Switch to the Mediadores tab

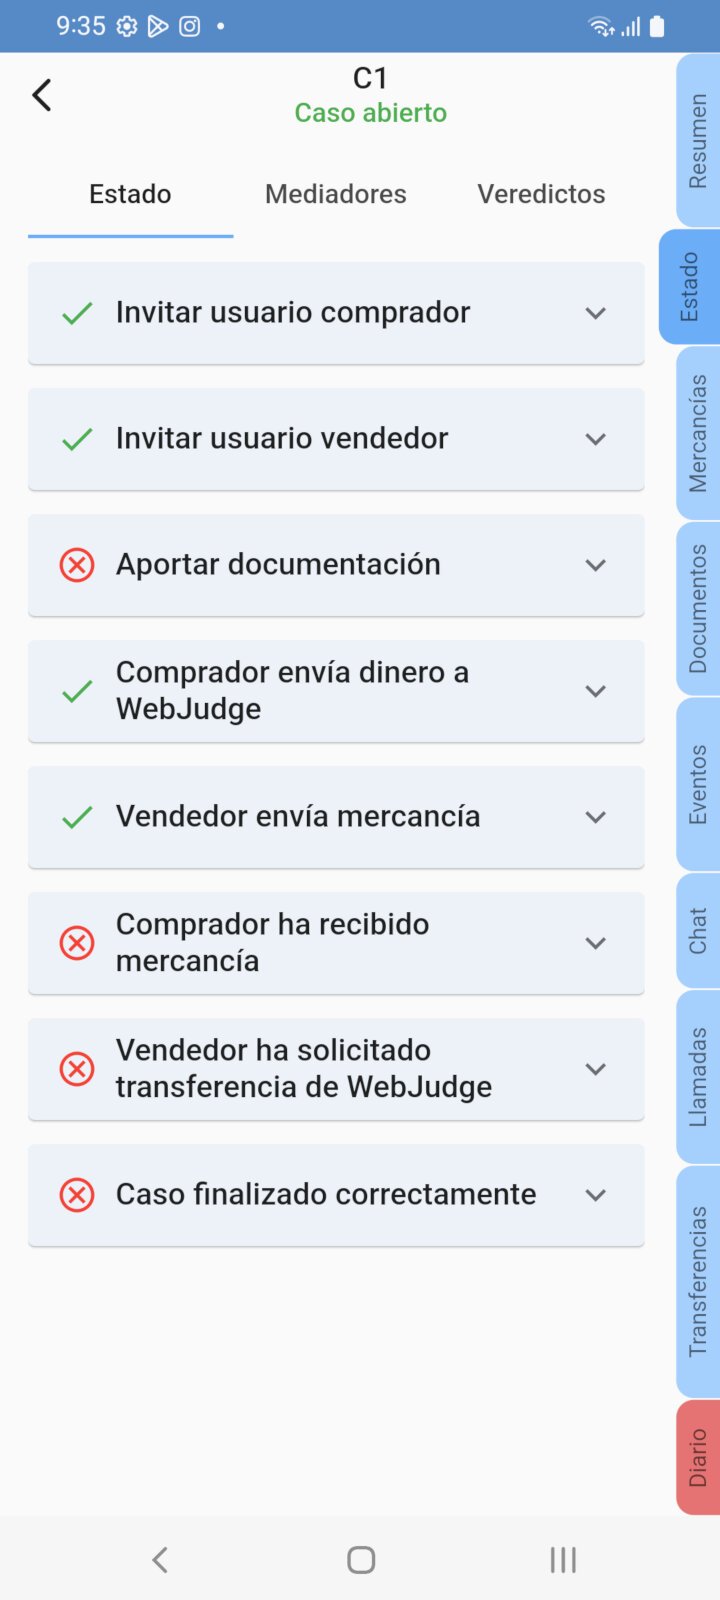point(336,194)
